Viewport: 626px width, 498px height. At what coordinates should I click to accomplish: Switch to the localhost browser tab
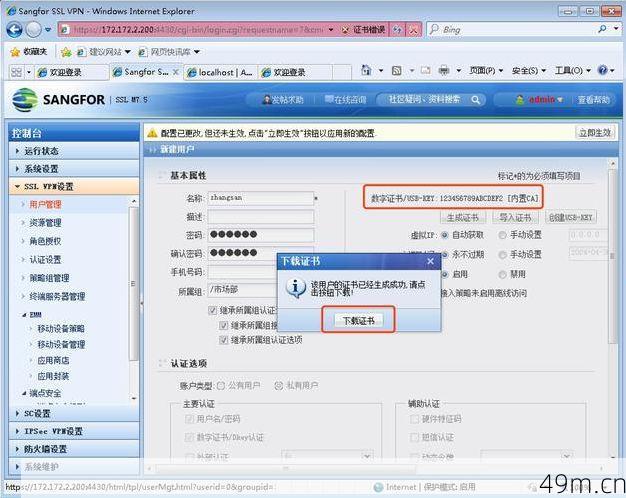tap(220, 72)
